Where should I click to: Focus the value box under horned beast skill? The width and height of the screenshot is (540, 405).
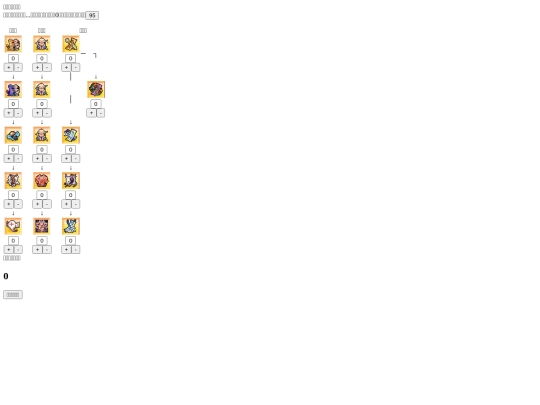tap(71, 195)
